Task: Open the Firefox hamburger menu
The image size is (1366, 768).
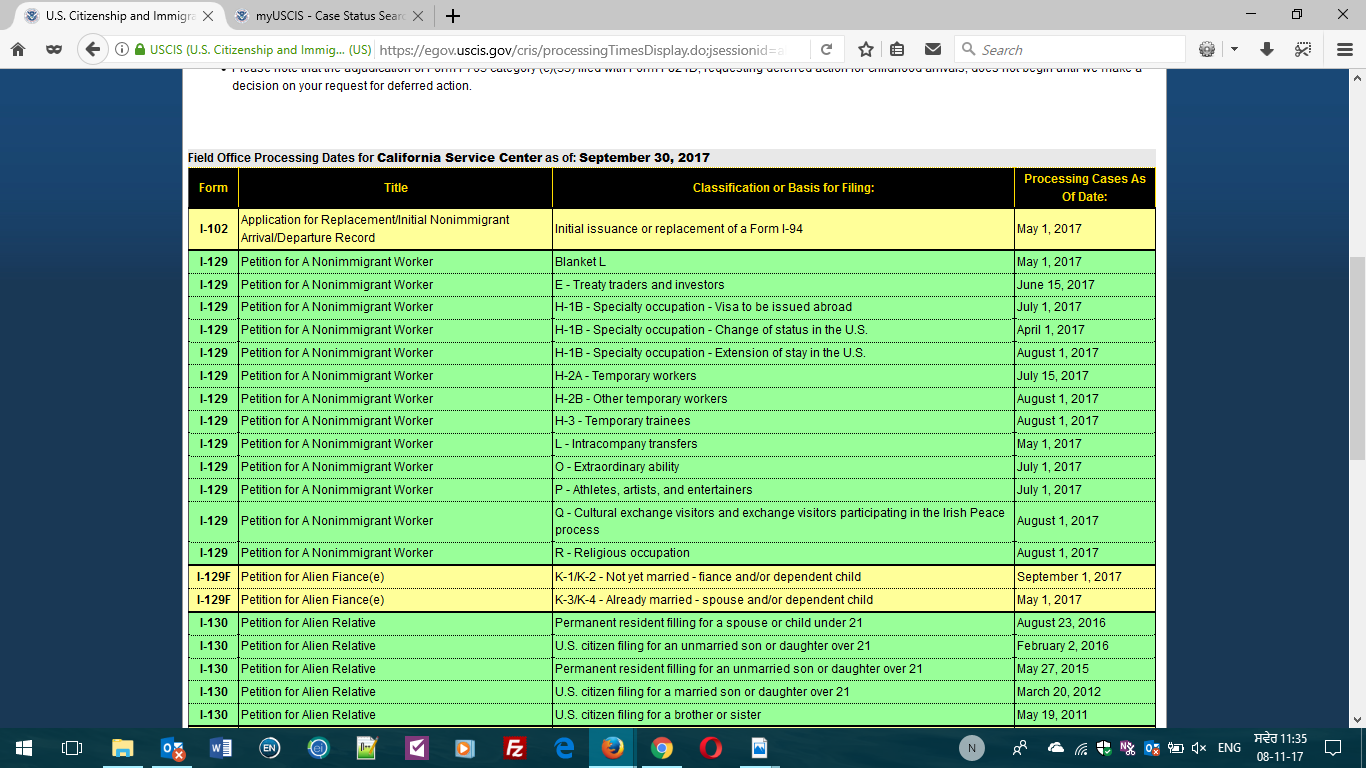Action: pos(1344,49)
